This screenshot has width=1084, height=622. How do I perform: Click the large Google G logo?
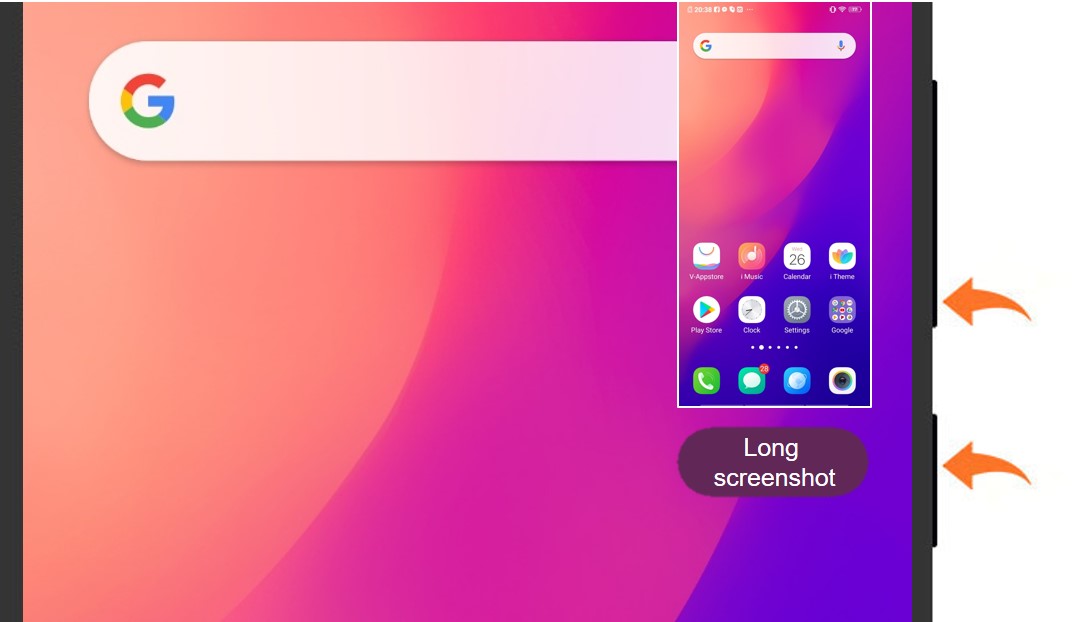pyautogui.click(x=148, y=101)
